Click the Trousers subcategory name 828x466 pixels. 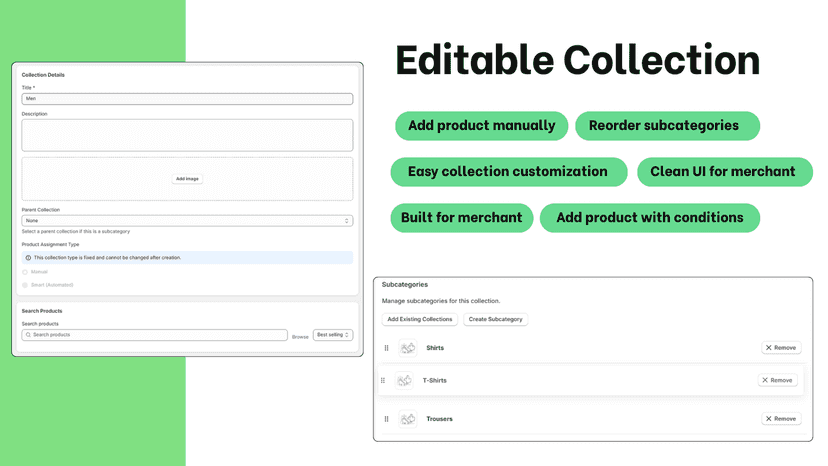[439, 419]
